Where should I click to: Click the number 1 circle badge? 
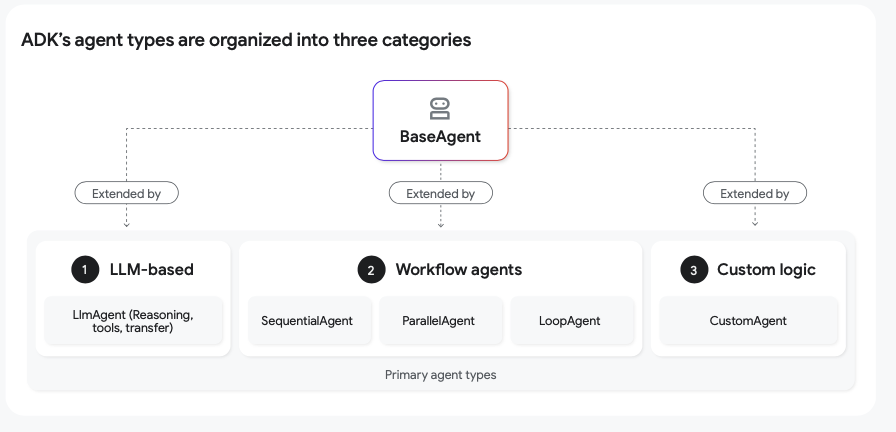(x=85, y=269)
